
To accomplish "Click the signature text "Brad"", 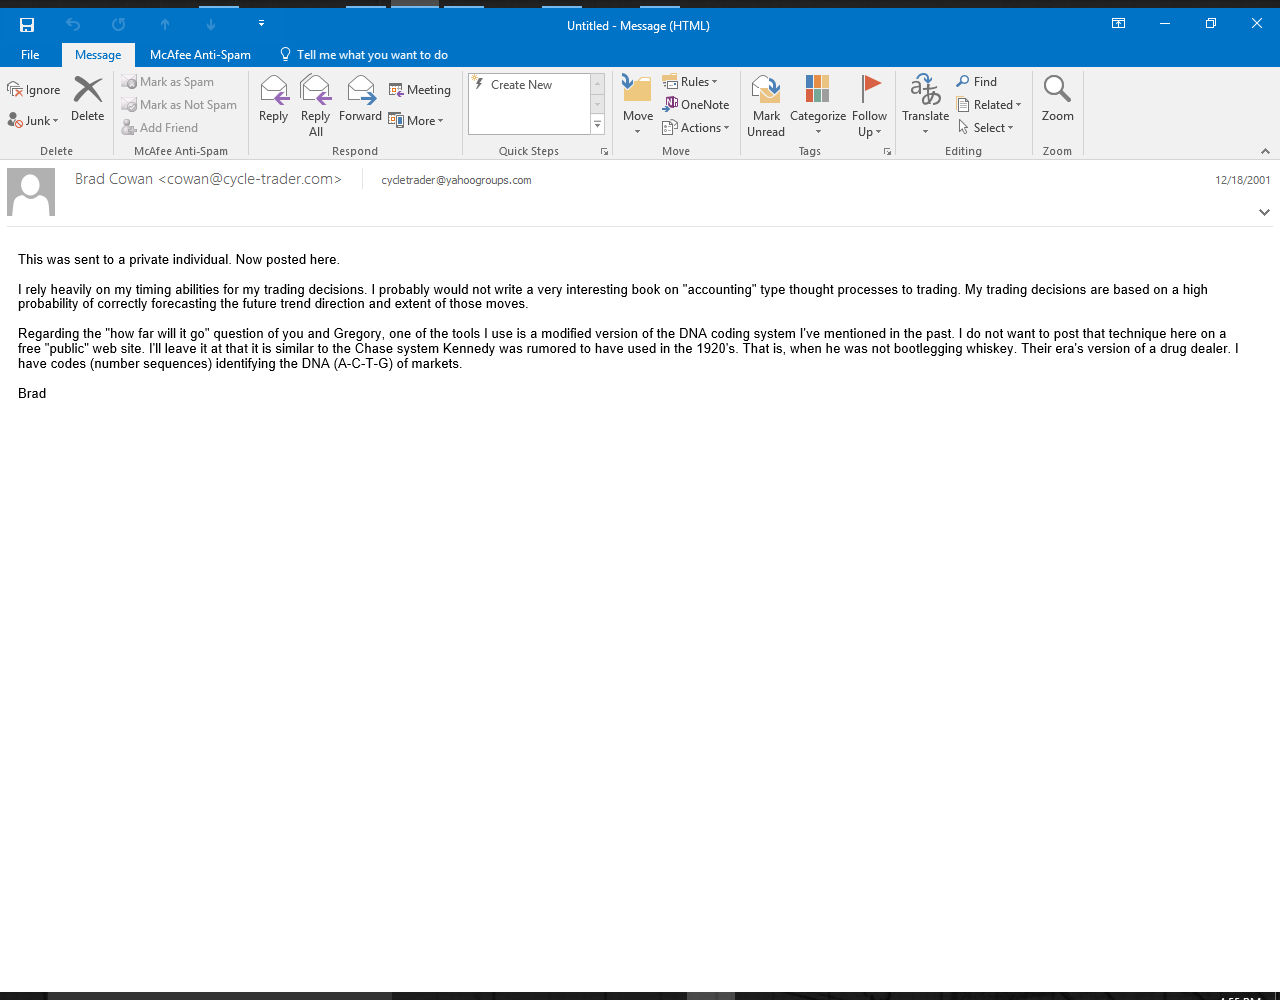I will (32, 394).
